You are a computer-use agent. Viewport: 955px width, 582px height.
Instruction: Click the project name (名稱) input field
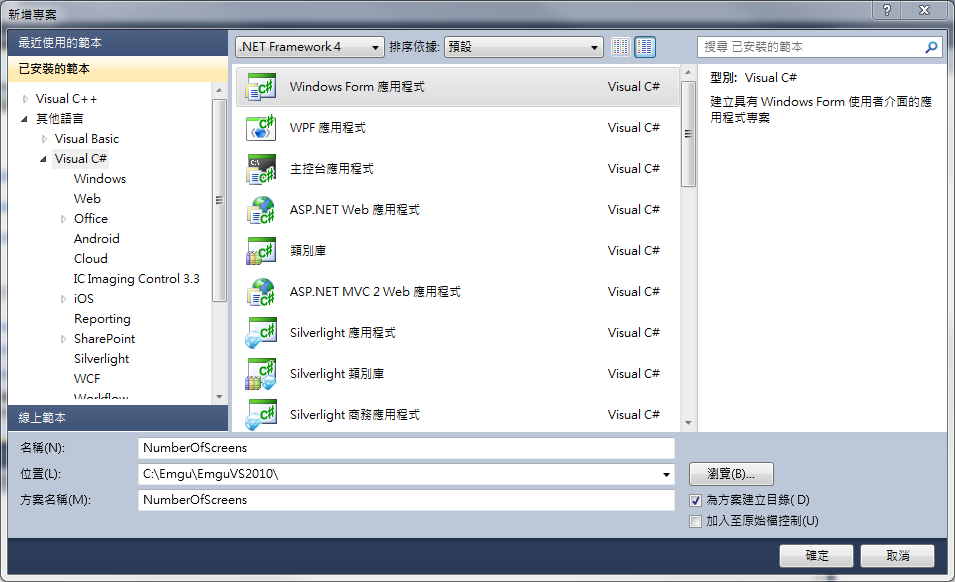tap(406, 448)
